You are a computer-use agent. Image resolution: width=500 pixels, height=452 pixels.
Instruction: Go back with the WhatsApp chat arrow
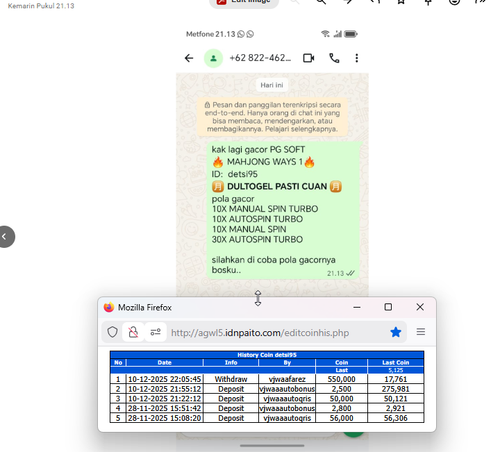point(189,58)
